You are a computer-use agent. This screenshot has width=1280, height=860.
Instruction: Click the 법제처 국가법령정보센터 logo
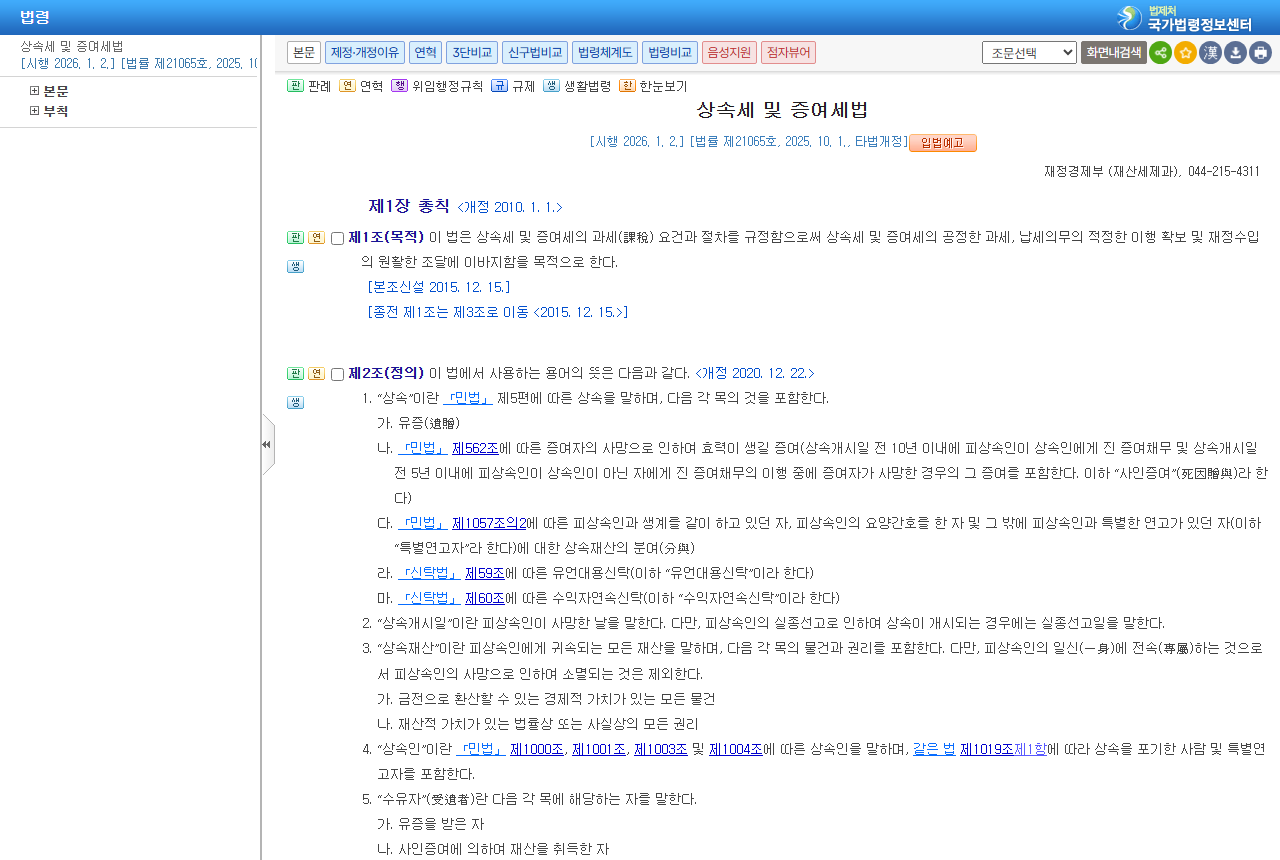click(1185, 18)
